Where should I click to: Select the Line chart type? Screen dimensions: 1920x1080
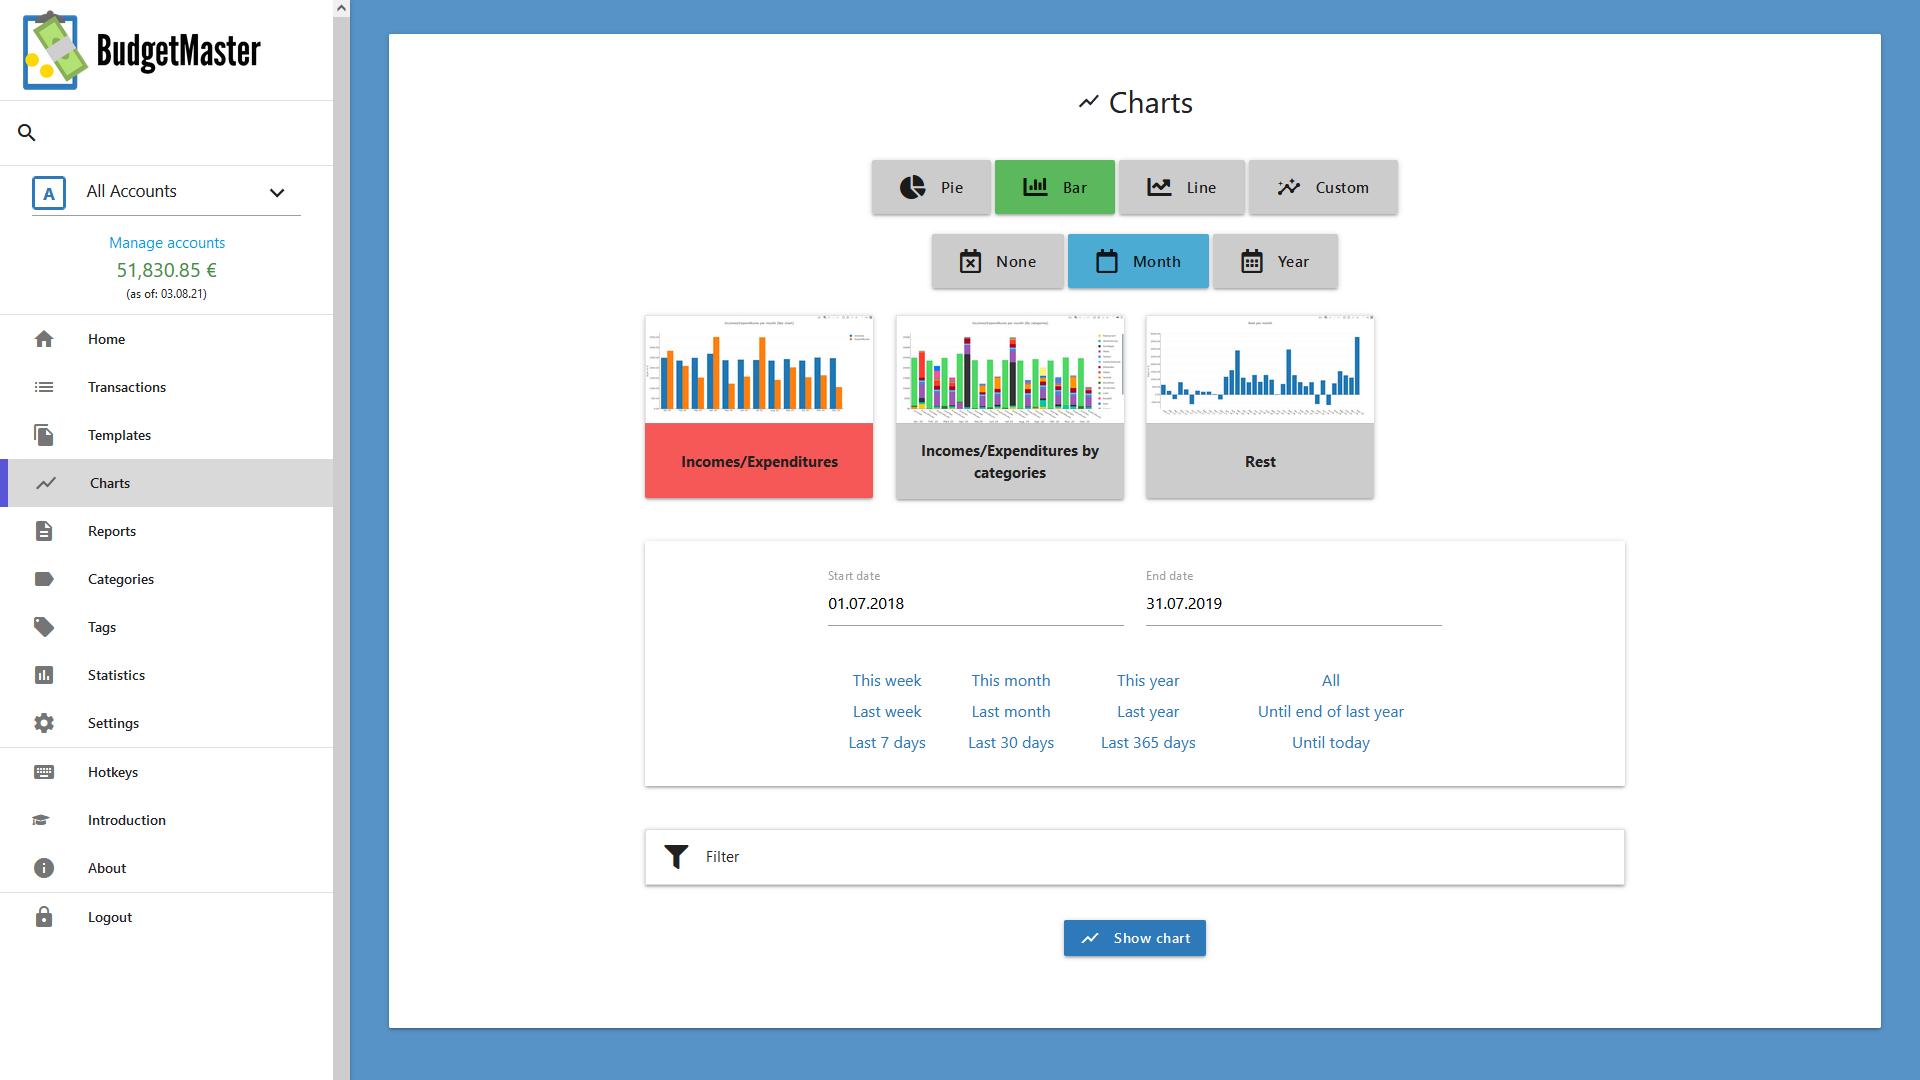tap(1182, 187)
